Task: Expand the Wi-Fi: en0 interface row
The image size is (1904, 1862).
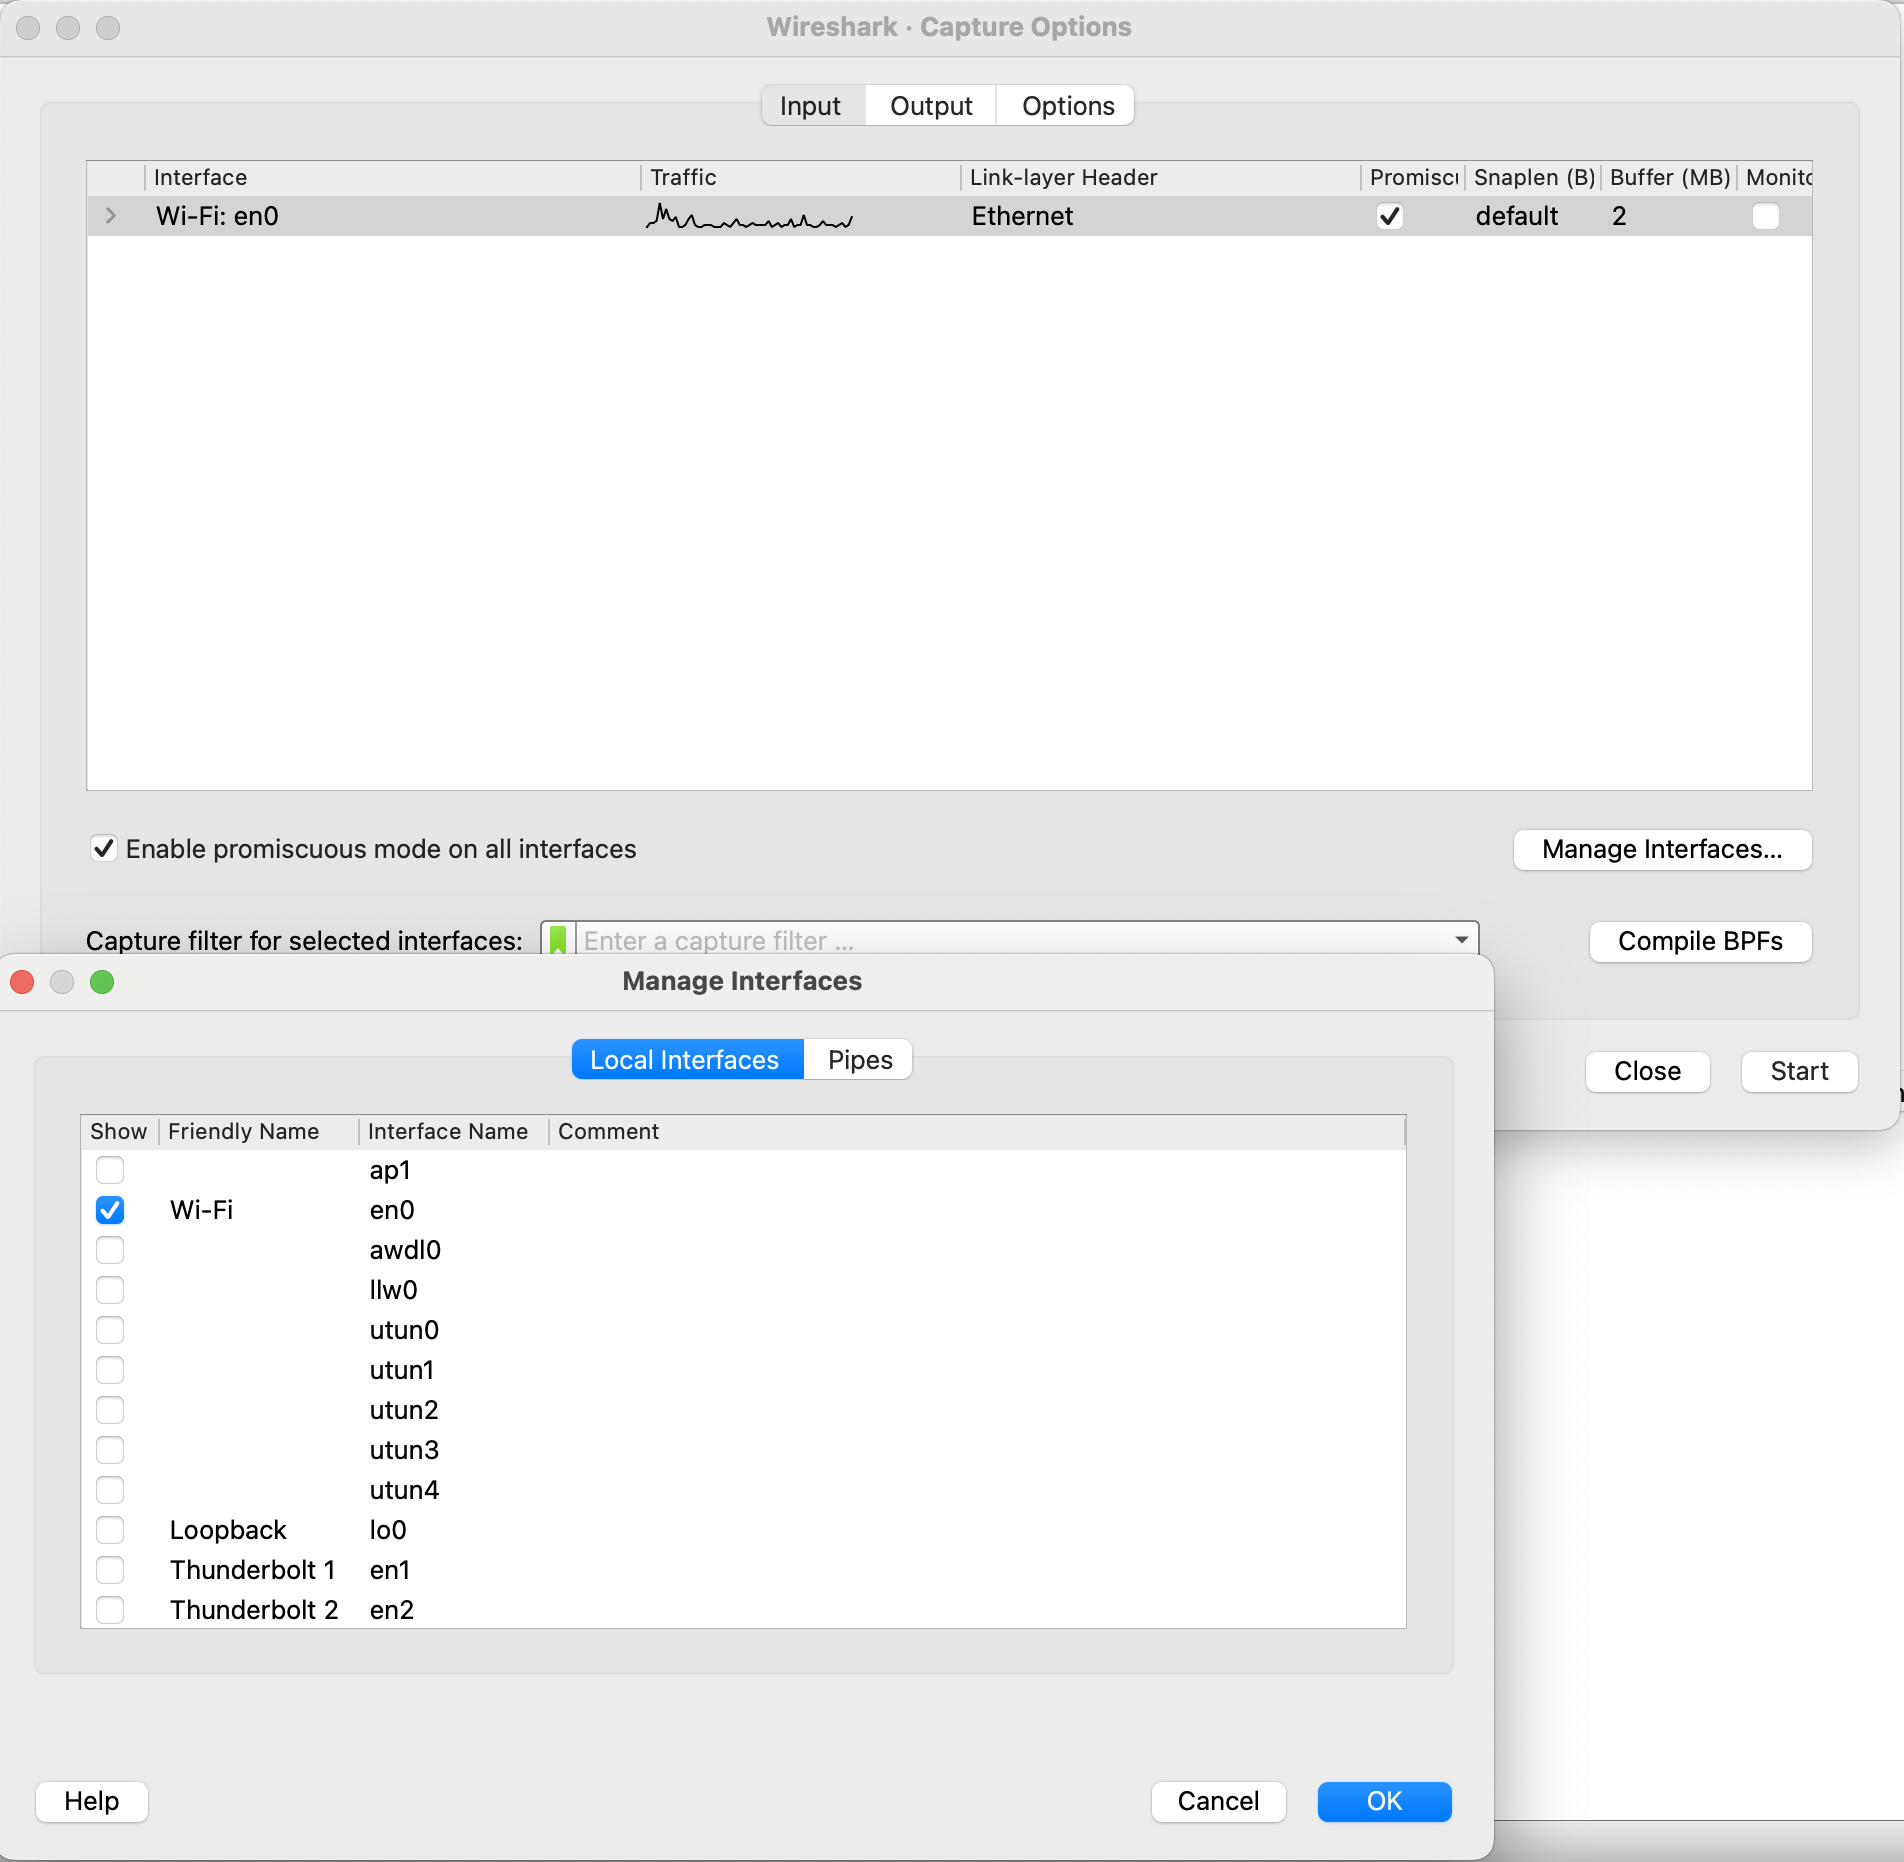Action: (111, 216)
